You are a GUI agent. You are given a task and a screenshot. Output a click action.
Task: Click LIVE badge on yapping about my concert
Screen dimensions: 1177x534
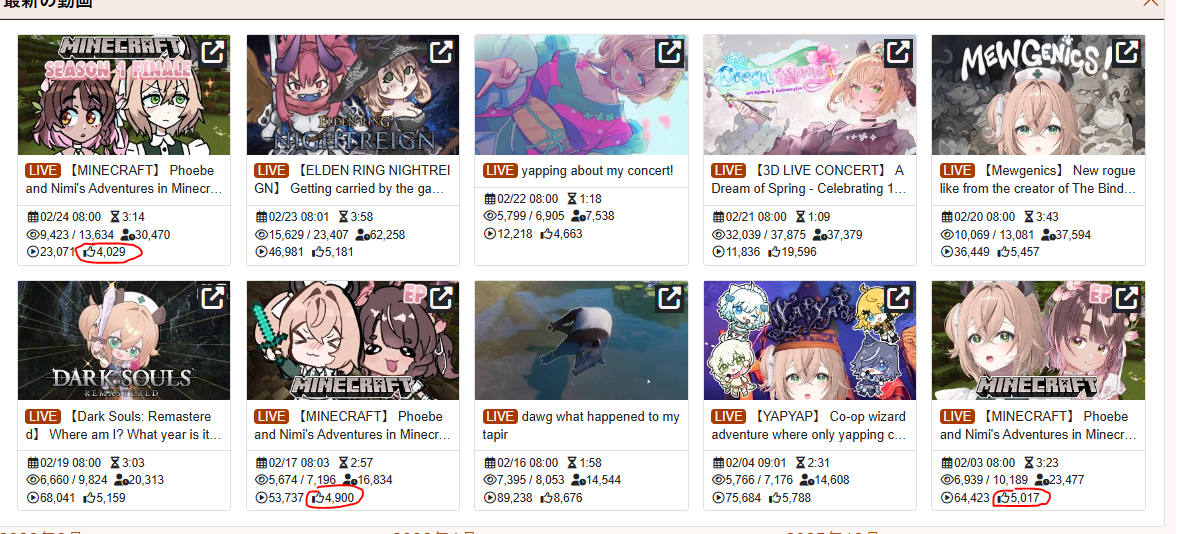coord(500,170)
